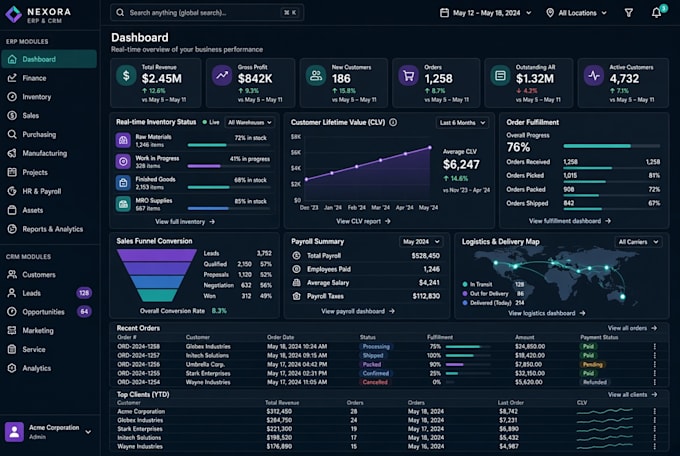This screenshot has width=680, height=456.
Task: Click the Acme Corporation user avatar
Action: tap(14, 432)
